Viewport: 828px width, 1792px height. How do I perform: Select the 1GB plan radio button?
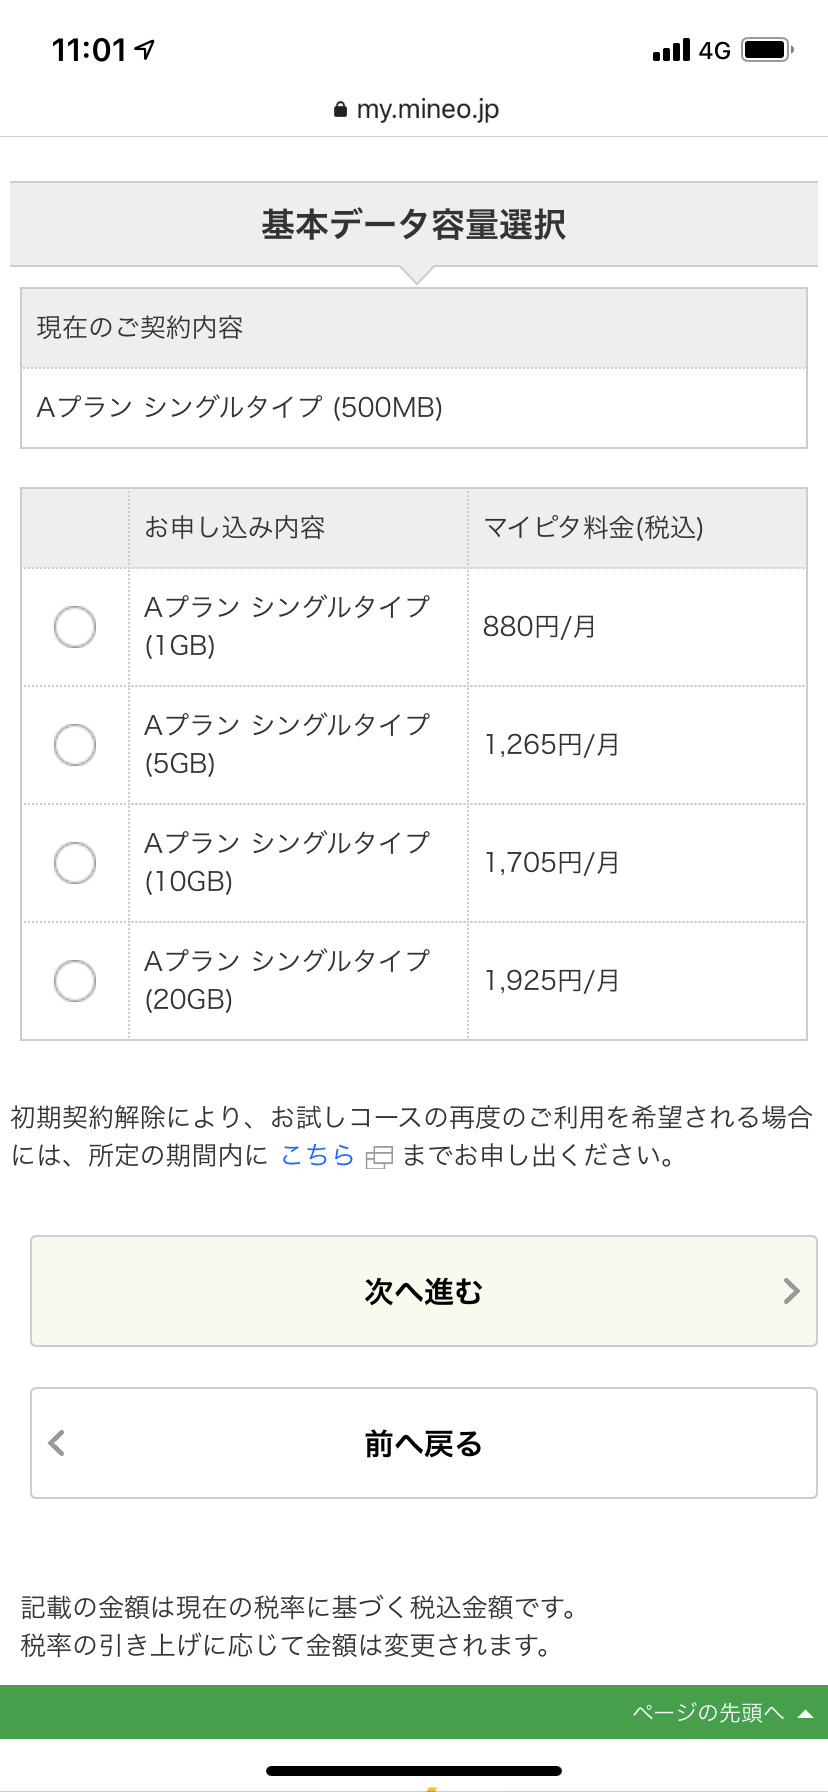(x=75, y=627)
